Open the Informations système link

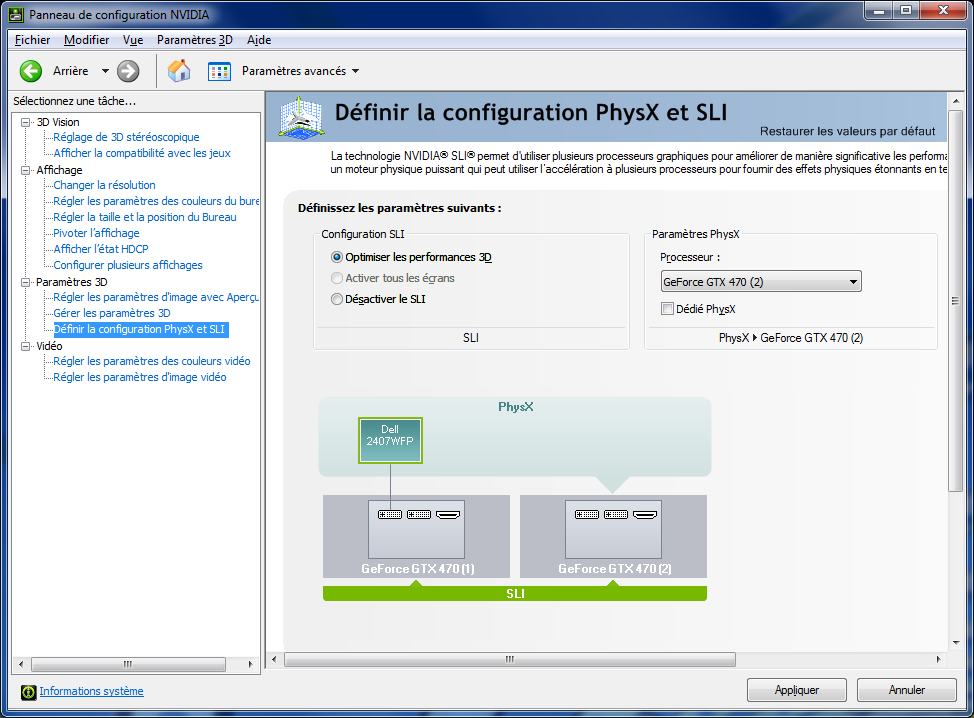tap(91, 691)
